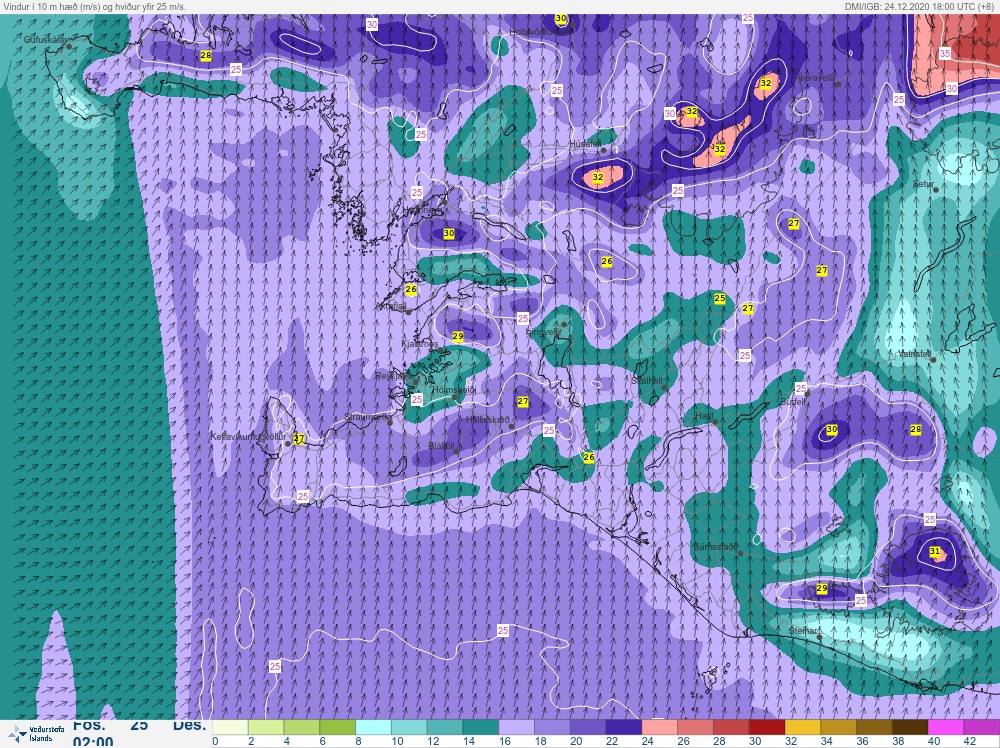Click the yellow 27 marker at Keflavíkurflugvöllur
The width and height of the screenshot is (1000, 748).
tap(299, 439)
